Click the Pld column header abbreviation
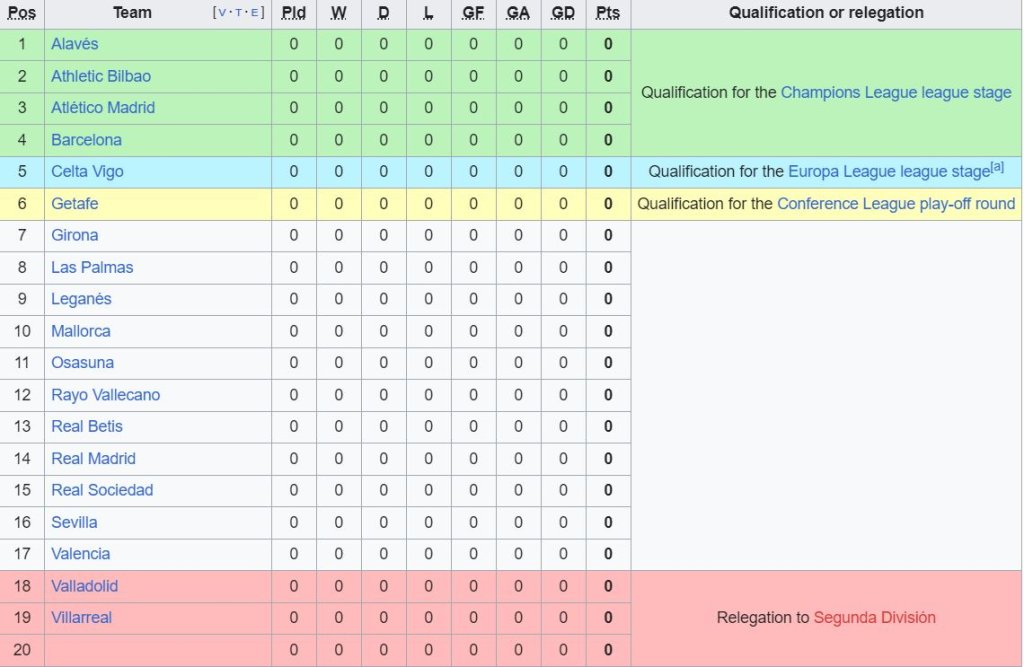 point(294,13)
